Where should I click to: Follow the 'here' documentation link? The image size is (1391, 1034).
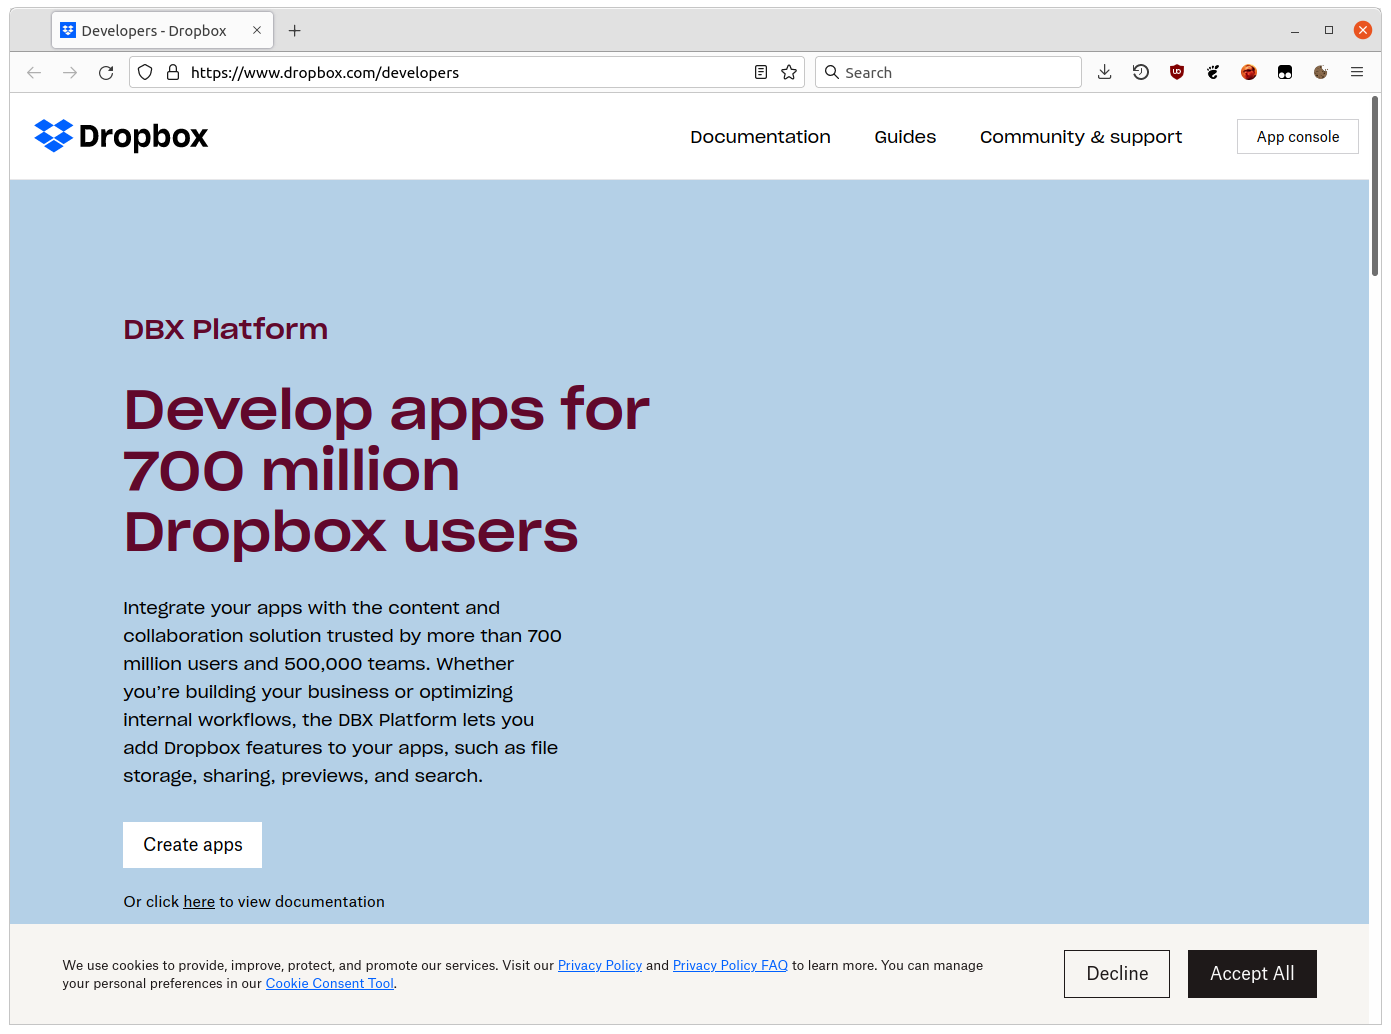pyautogui.click(x=199, y=902)
